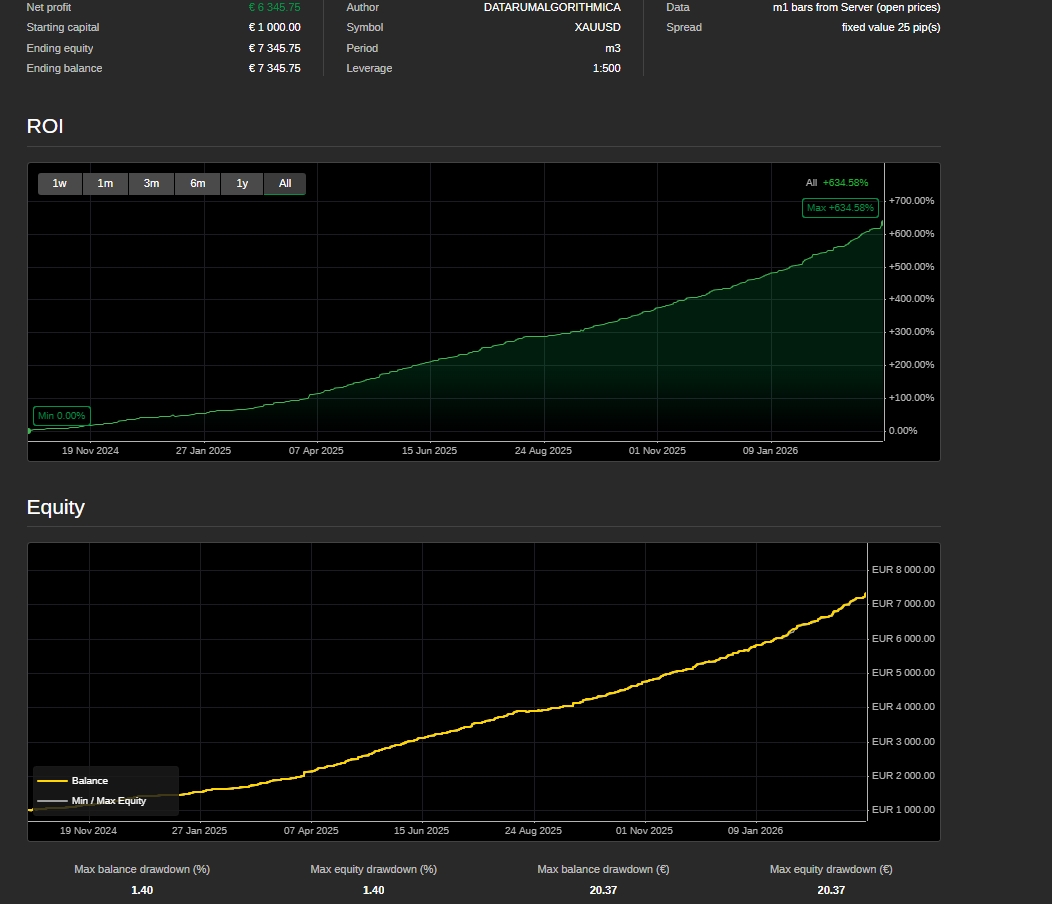Click the XAUUSD symbol value
The image size is (1052, 904).
pyautogui.click(x=597, y=28)
